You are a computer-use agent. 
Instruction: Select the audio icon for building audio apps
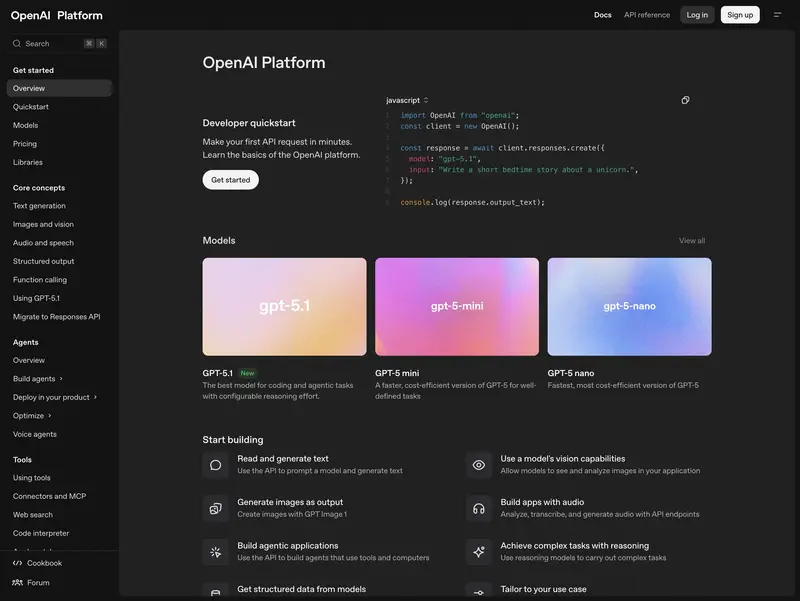(x=476, y=508)
